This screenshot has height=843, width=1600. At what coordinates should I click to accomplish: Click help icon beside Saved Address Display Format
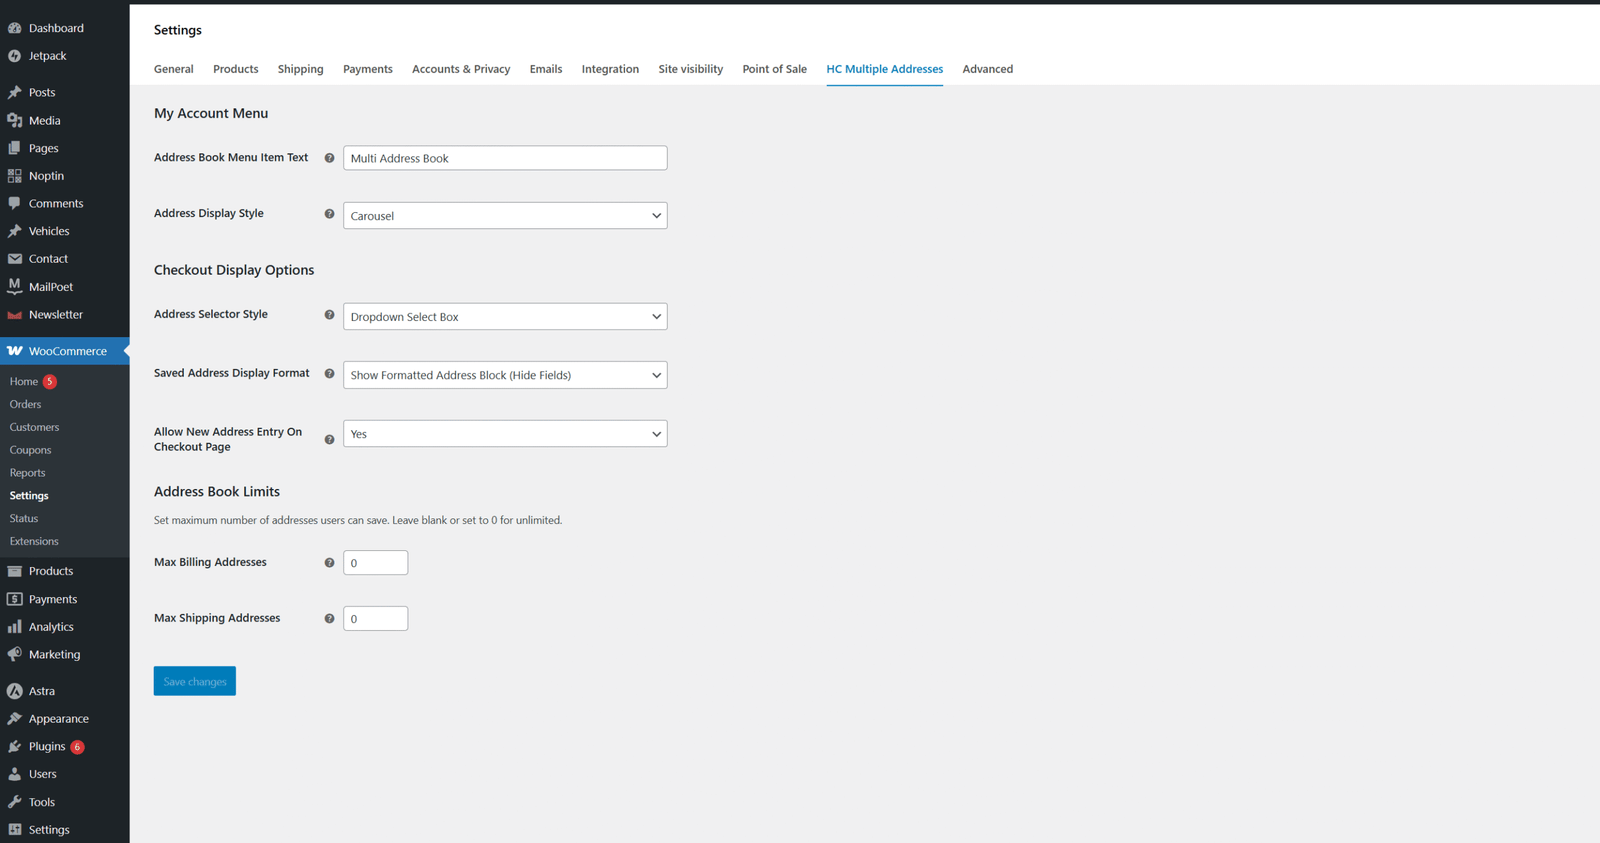point(329,374)
